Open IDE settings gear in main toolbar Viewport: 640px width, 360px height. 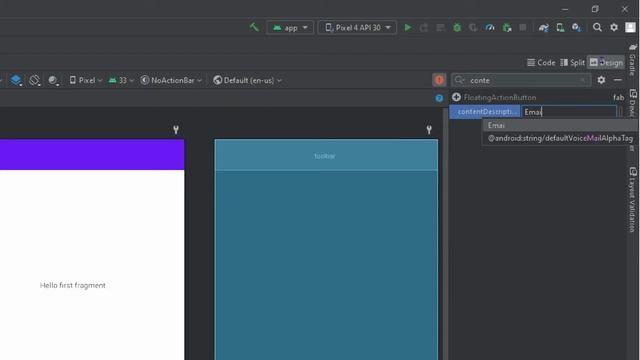click(614, 27)
